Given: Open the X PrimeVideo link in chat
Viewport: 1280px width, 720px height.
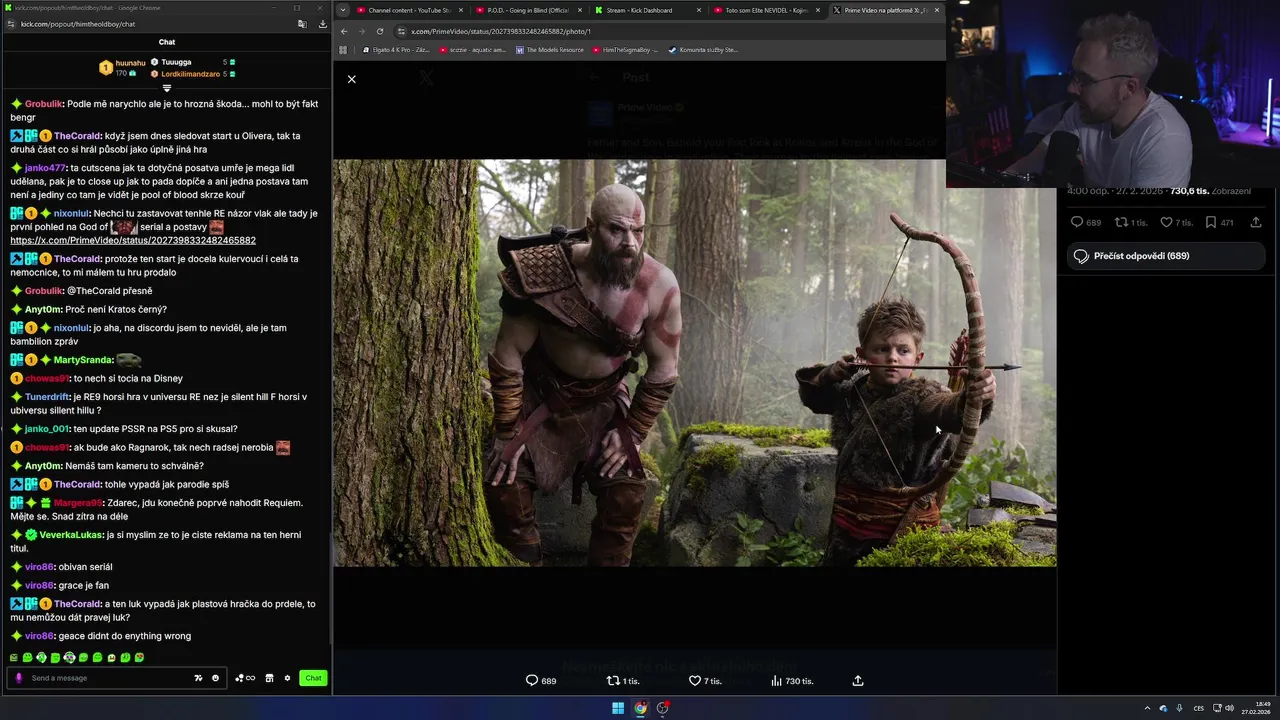Looking at the screenshot, I should 133,240.
